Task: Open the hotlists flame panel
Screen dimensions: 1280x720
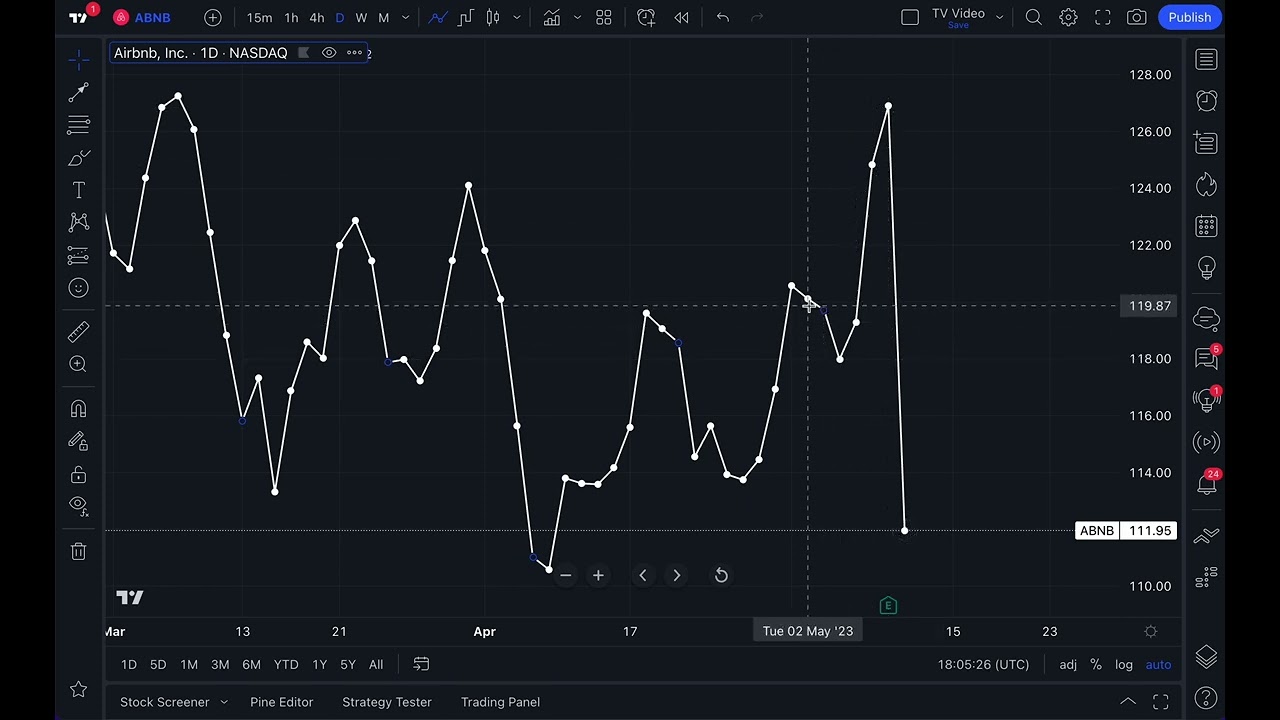Action: click(1207, 184)
